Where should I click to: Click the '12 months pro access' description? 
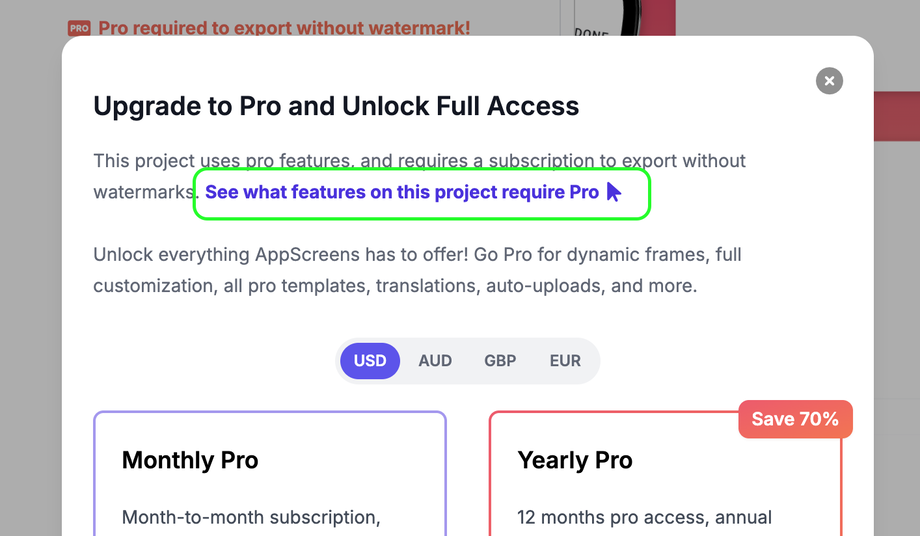click(644, 517)
